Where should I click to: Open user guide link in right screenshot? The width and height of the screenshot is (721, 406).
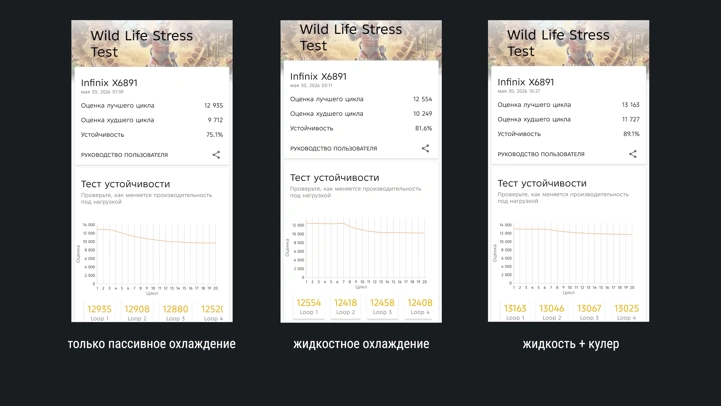[x=541, y=154]
